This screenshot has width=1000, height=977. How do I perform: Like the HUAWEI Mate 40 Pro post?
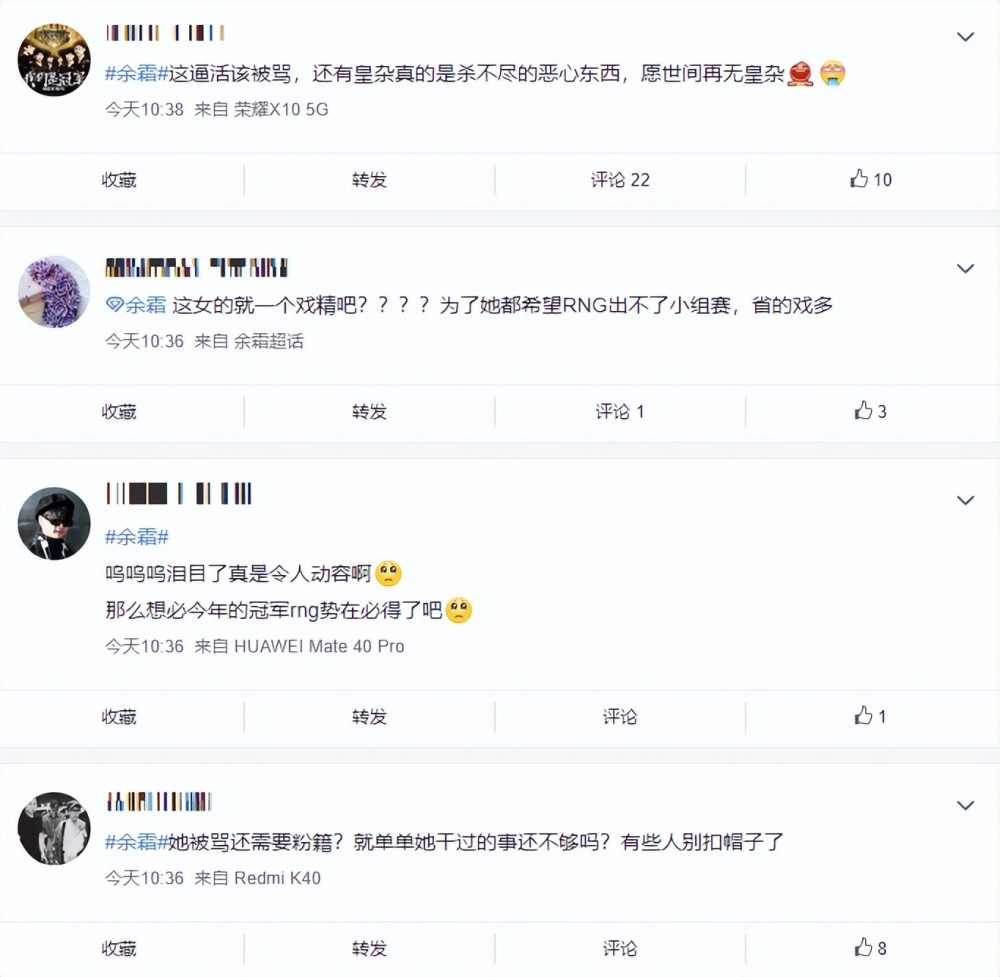(869, 716)
